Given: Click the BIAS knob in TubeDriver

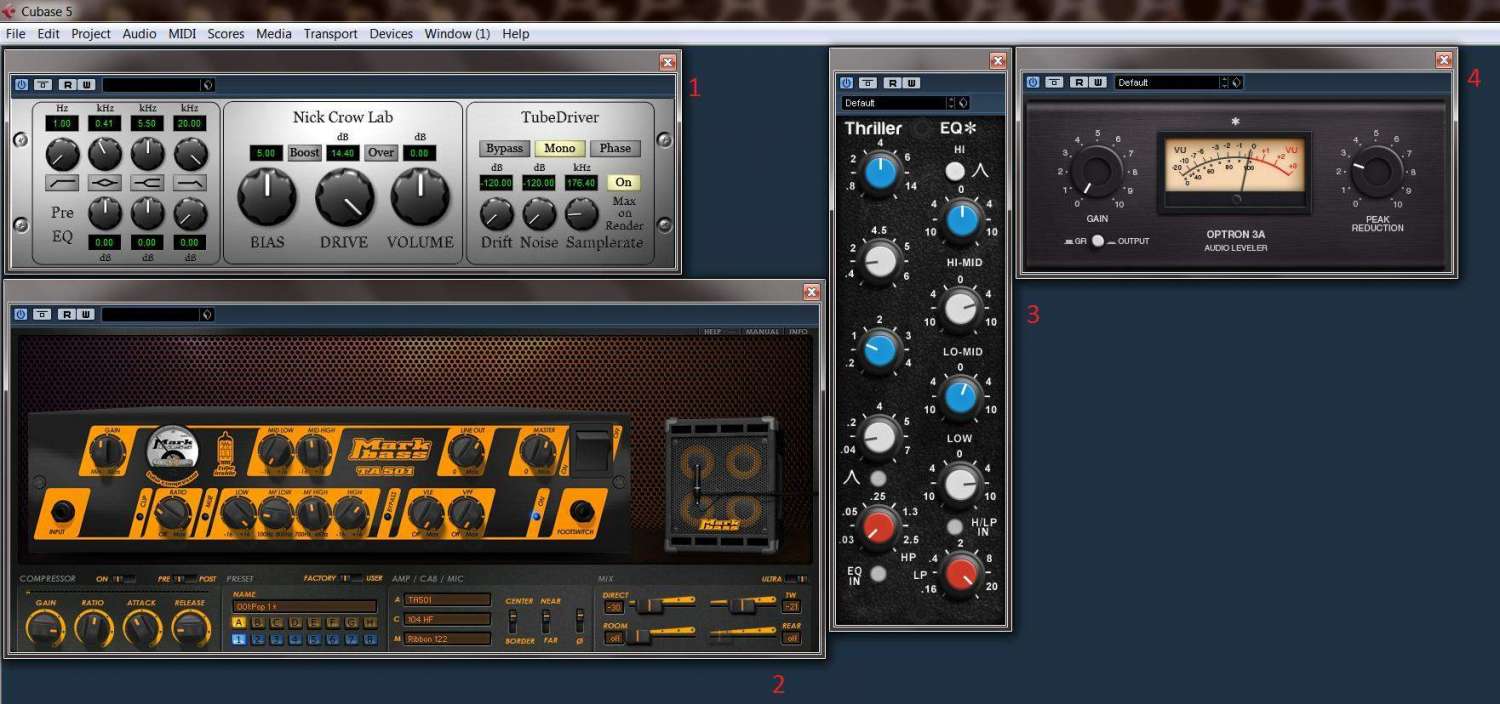Looking at the screenshot, I should tap(267, 196).
